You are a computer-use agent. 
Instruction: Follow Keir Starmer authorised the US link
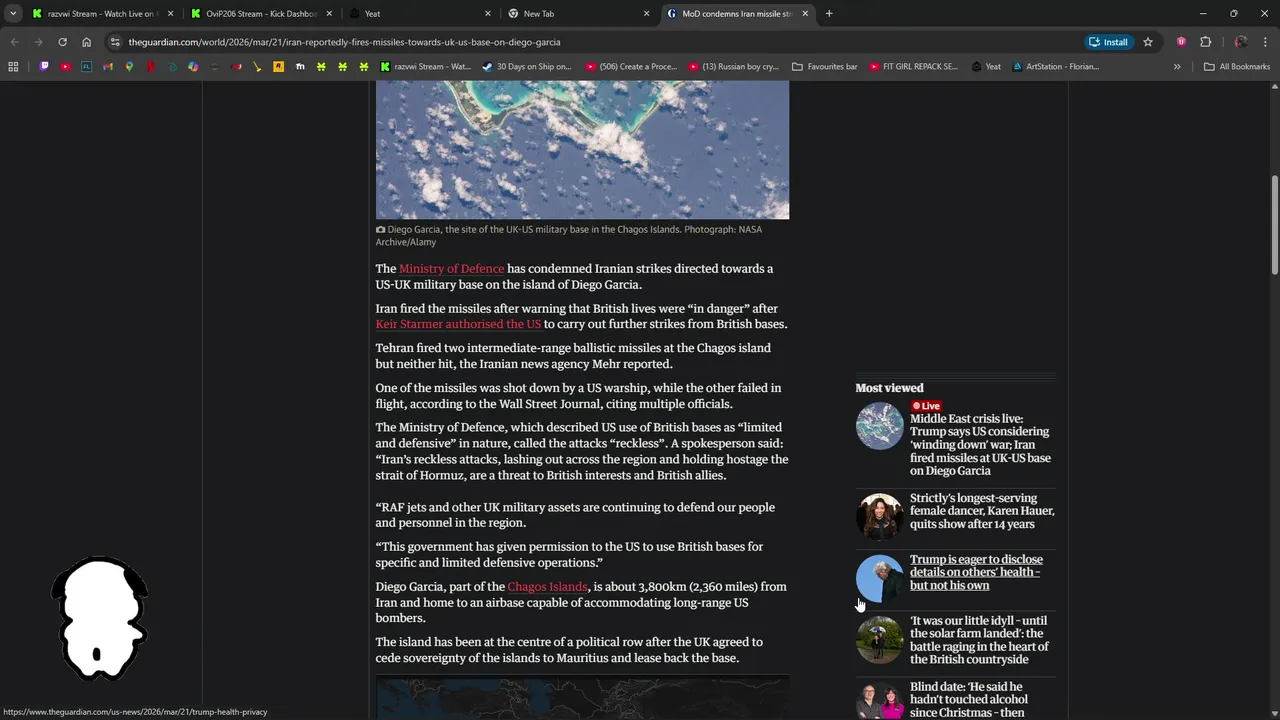pyautogui.click(x=458, y=324)
